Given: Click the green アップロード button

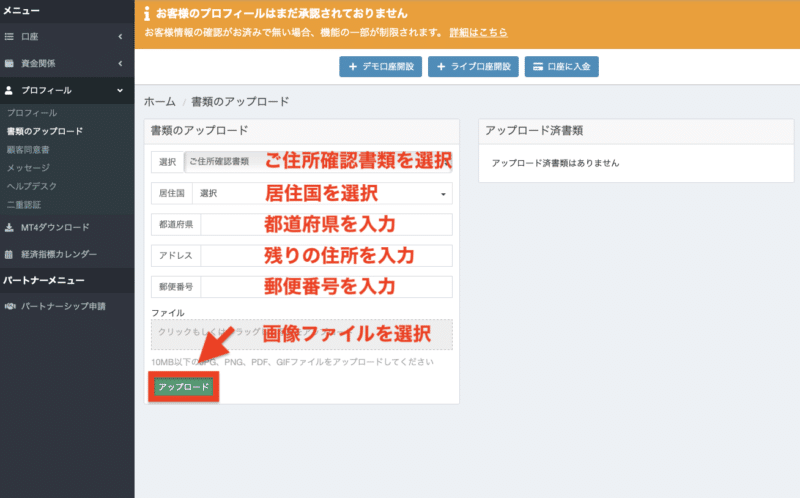Looking at the screenshot, I should pos(184,387).
